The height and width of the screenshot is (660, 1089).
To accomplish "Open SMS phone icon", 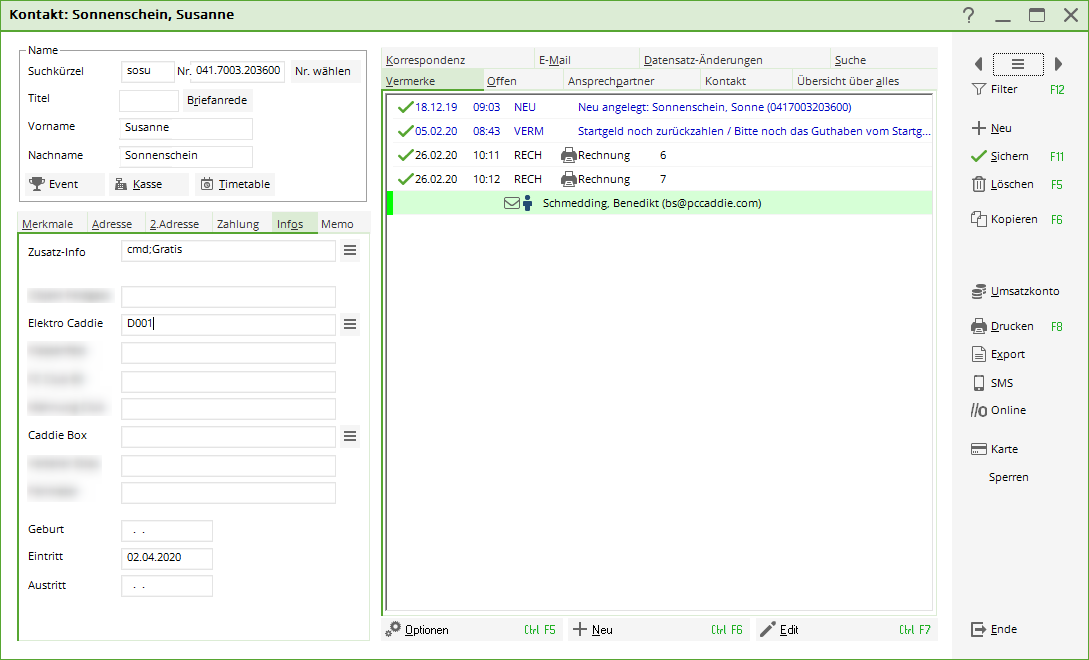I will tap(979, 383).
